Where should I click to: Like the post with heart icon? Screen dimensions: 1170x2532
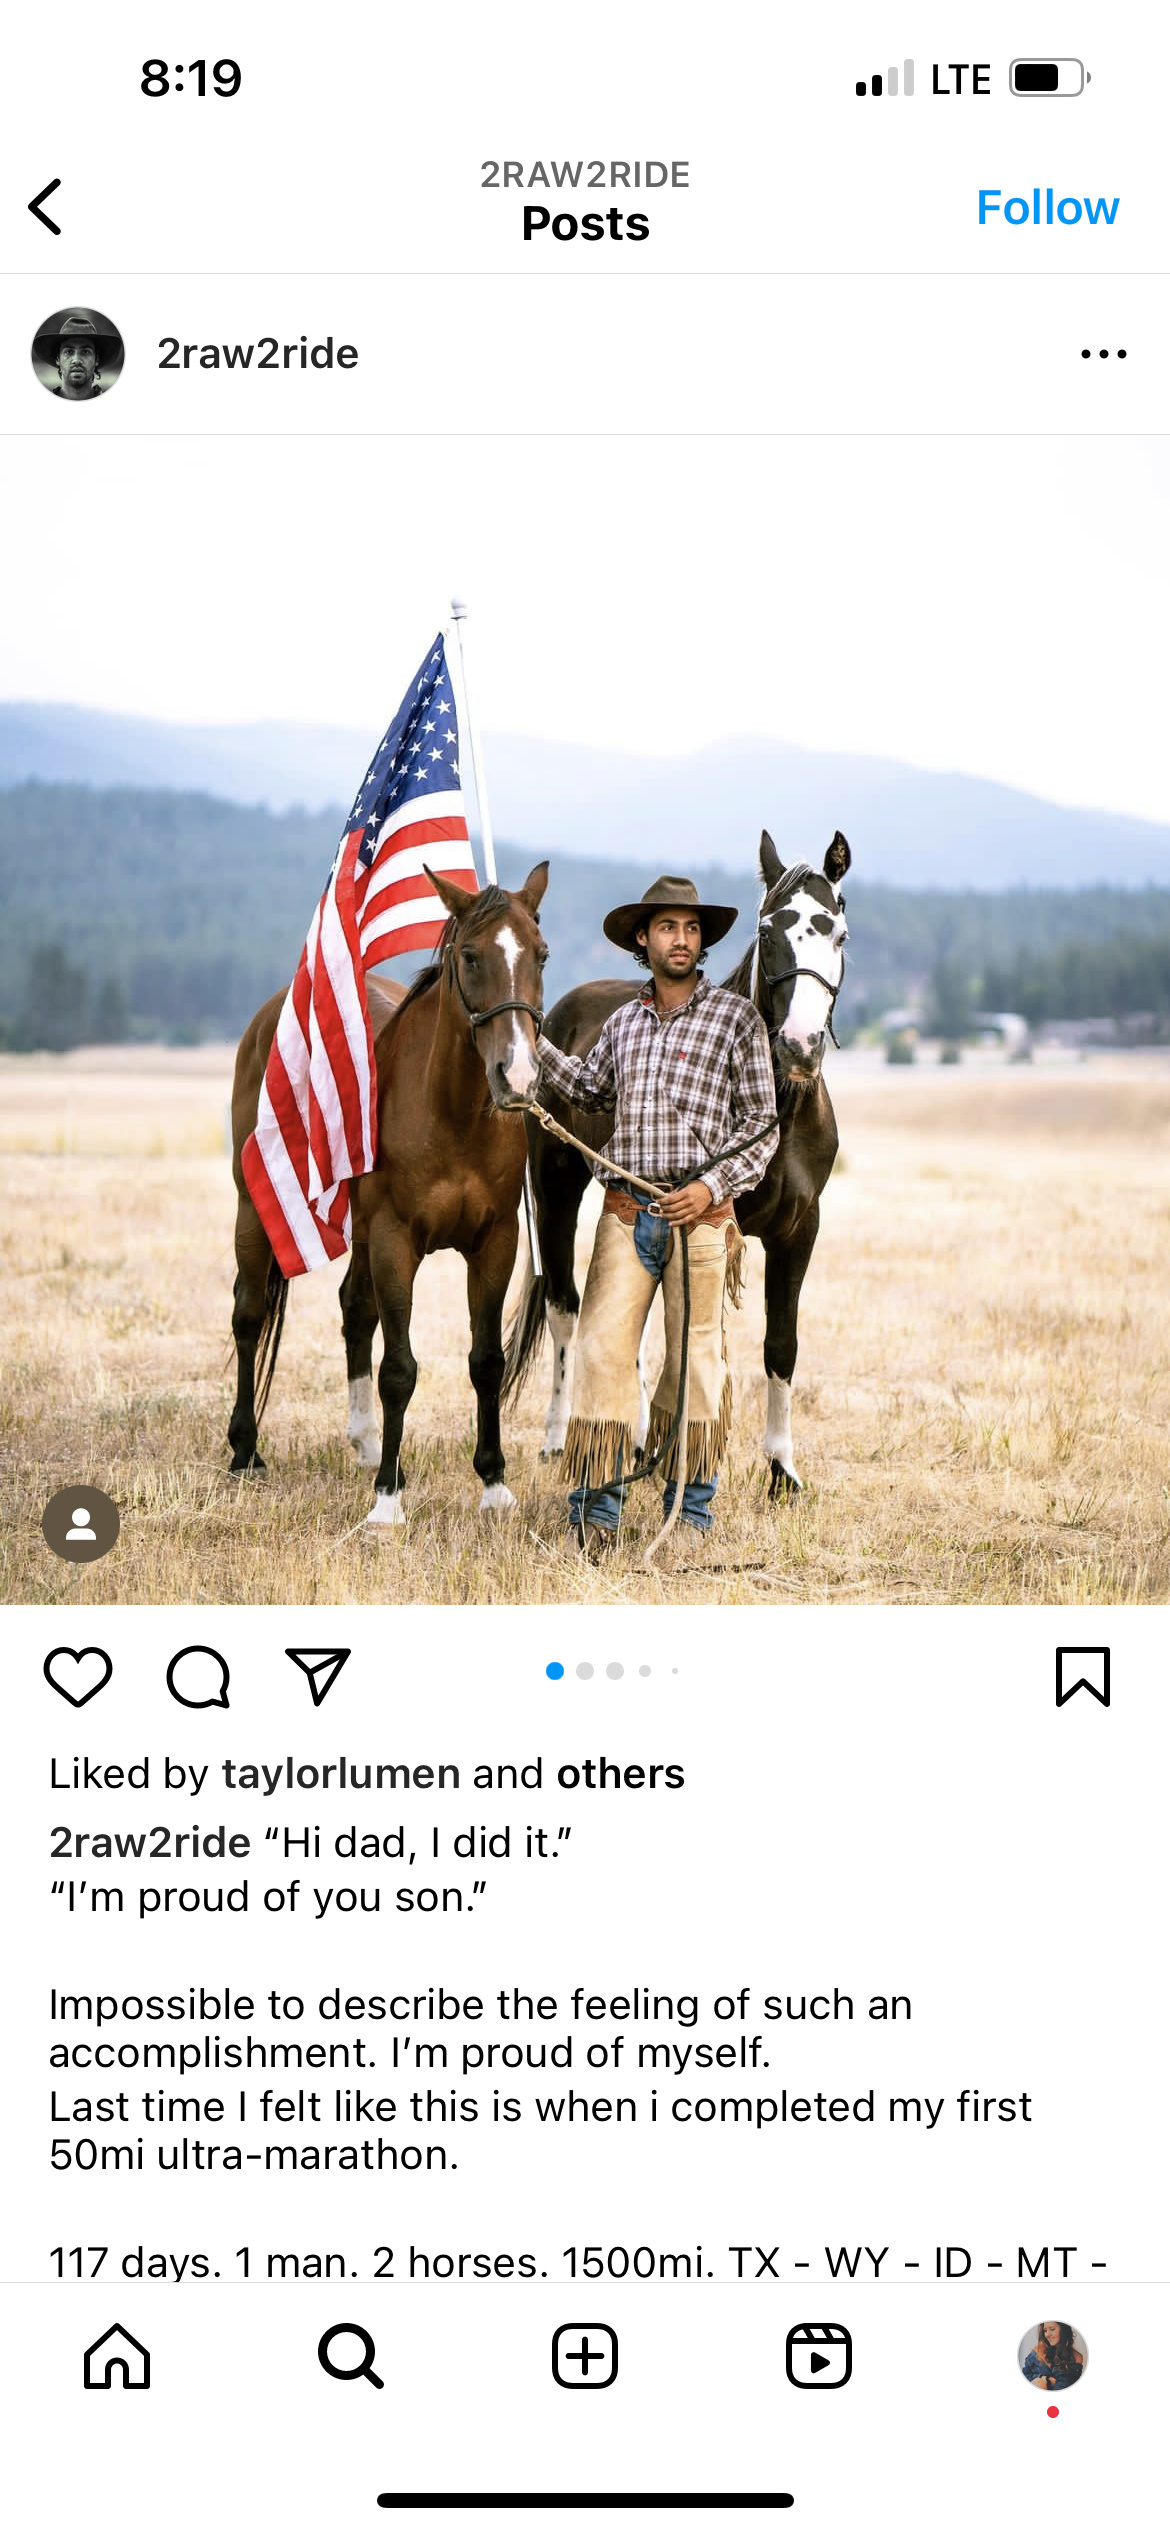(78, 1676)
